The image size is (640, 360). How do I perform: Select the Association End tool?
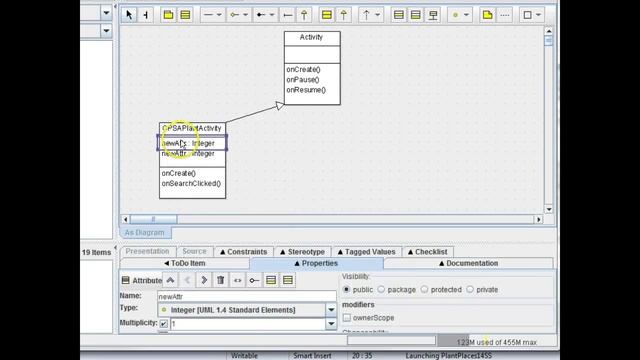(x=288, y=15)
